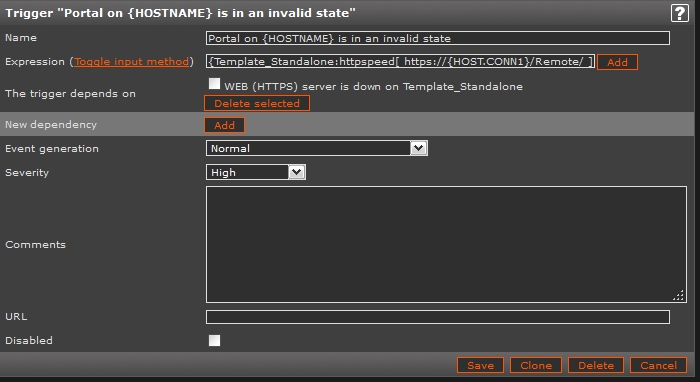700x382 pixels.
Task: Grab the Comments textarea resize handle
Action: tap(679, 295)
